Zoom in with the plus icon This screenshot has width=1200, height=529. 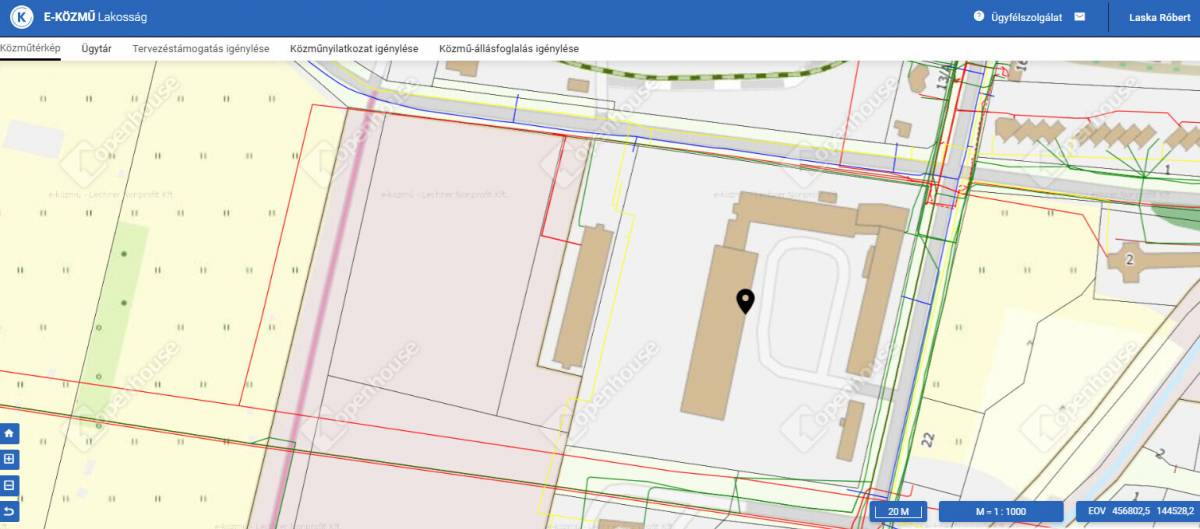10,459
